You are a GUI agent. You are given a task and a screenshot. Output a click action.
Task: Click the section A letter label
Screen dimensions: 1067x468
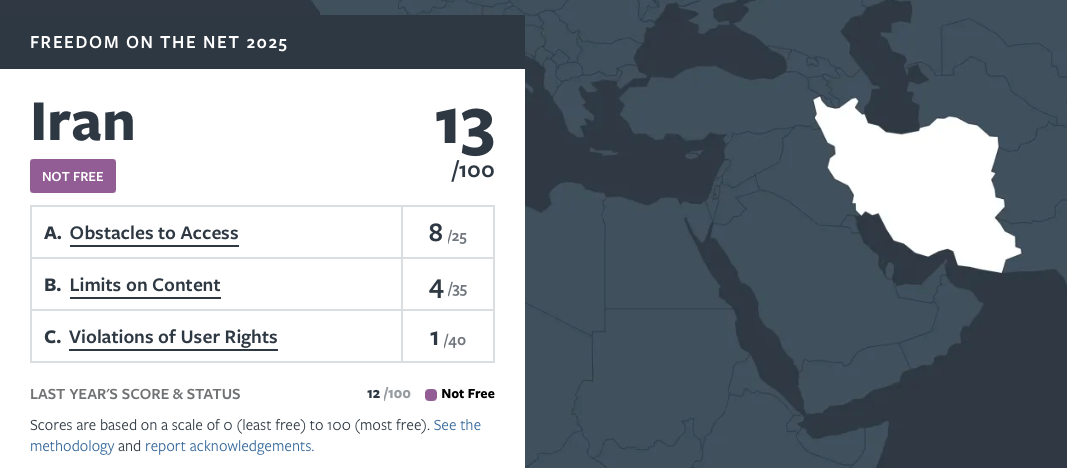coord(53,233)
